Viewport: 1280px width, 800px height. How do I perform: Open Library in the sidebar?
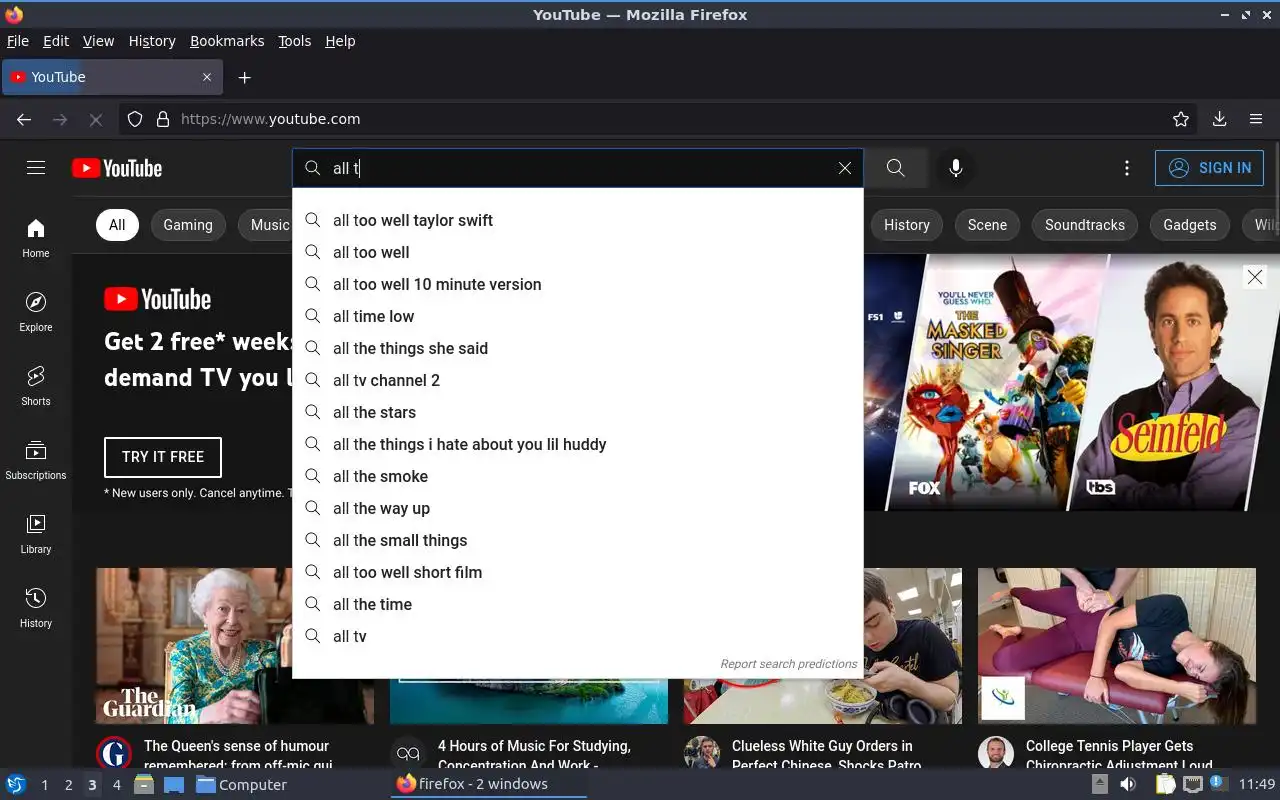click(x=36, y=535)
